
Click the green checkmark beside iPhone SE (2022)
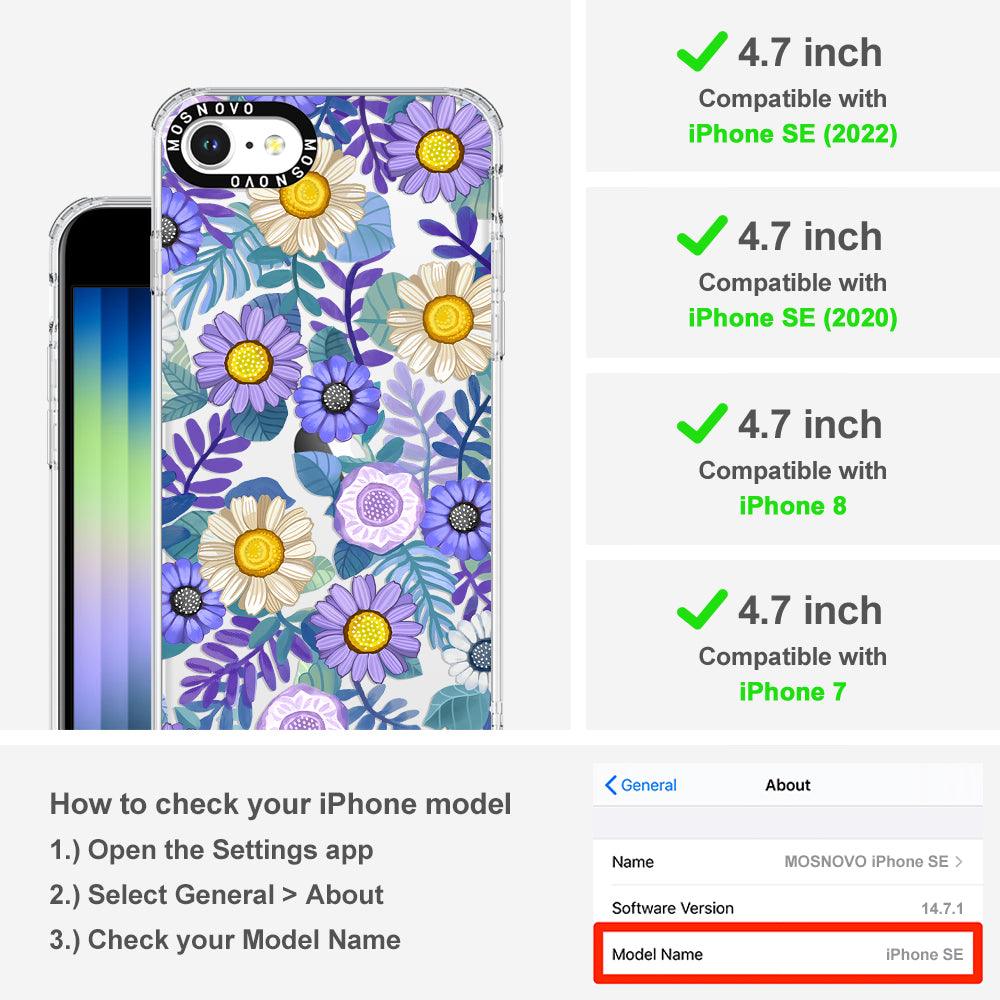702,51
